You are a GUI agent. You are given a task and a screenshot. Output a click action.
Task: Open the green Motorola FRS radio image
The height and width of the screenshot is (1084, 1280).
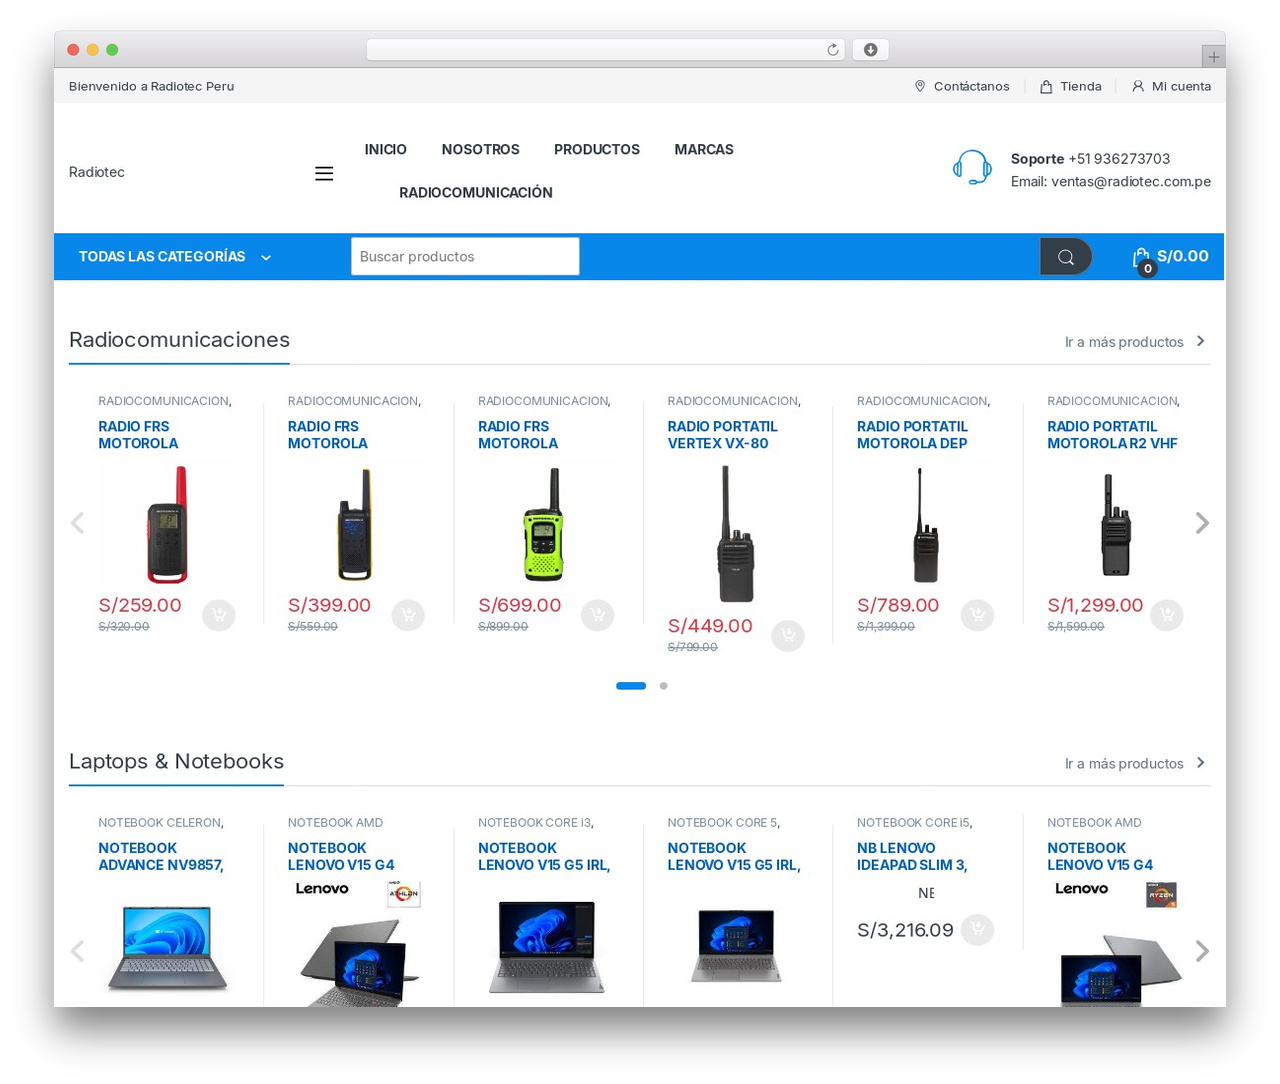544,524
